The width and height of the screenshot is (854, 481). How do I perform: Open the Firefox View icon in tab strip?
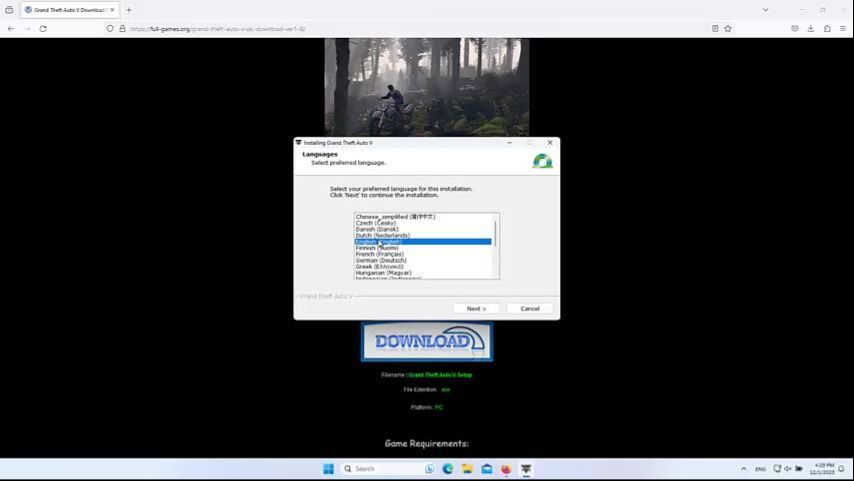point(9,10)
